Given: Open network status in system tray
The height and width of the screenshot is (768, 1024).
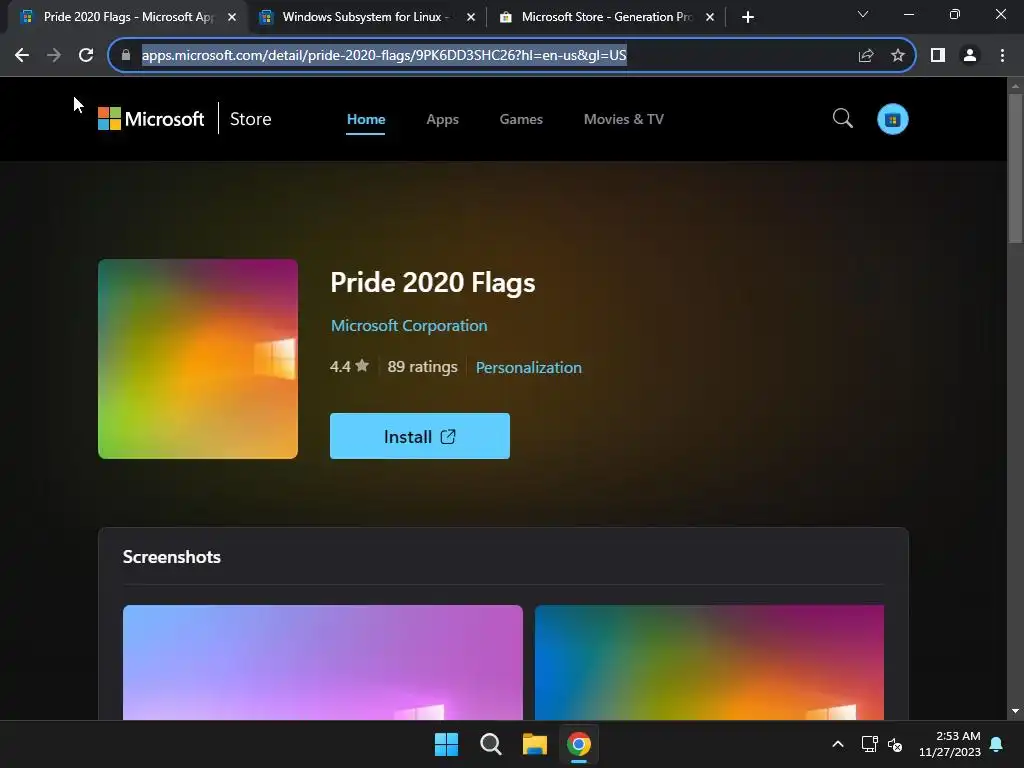Looking at the screenshot, I should 869,744.
